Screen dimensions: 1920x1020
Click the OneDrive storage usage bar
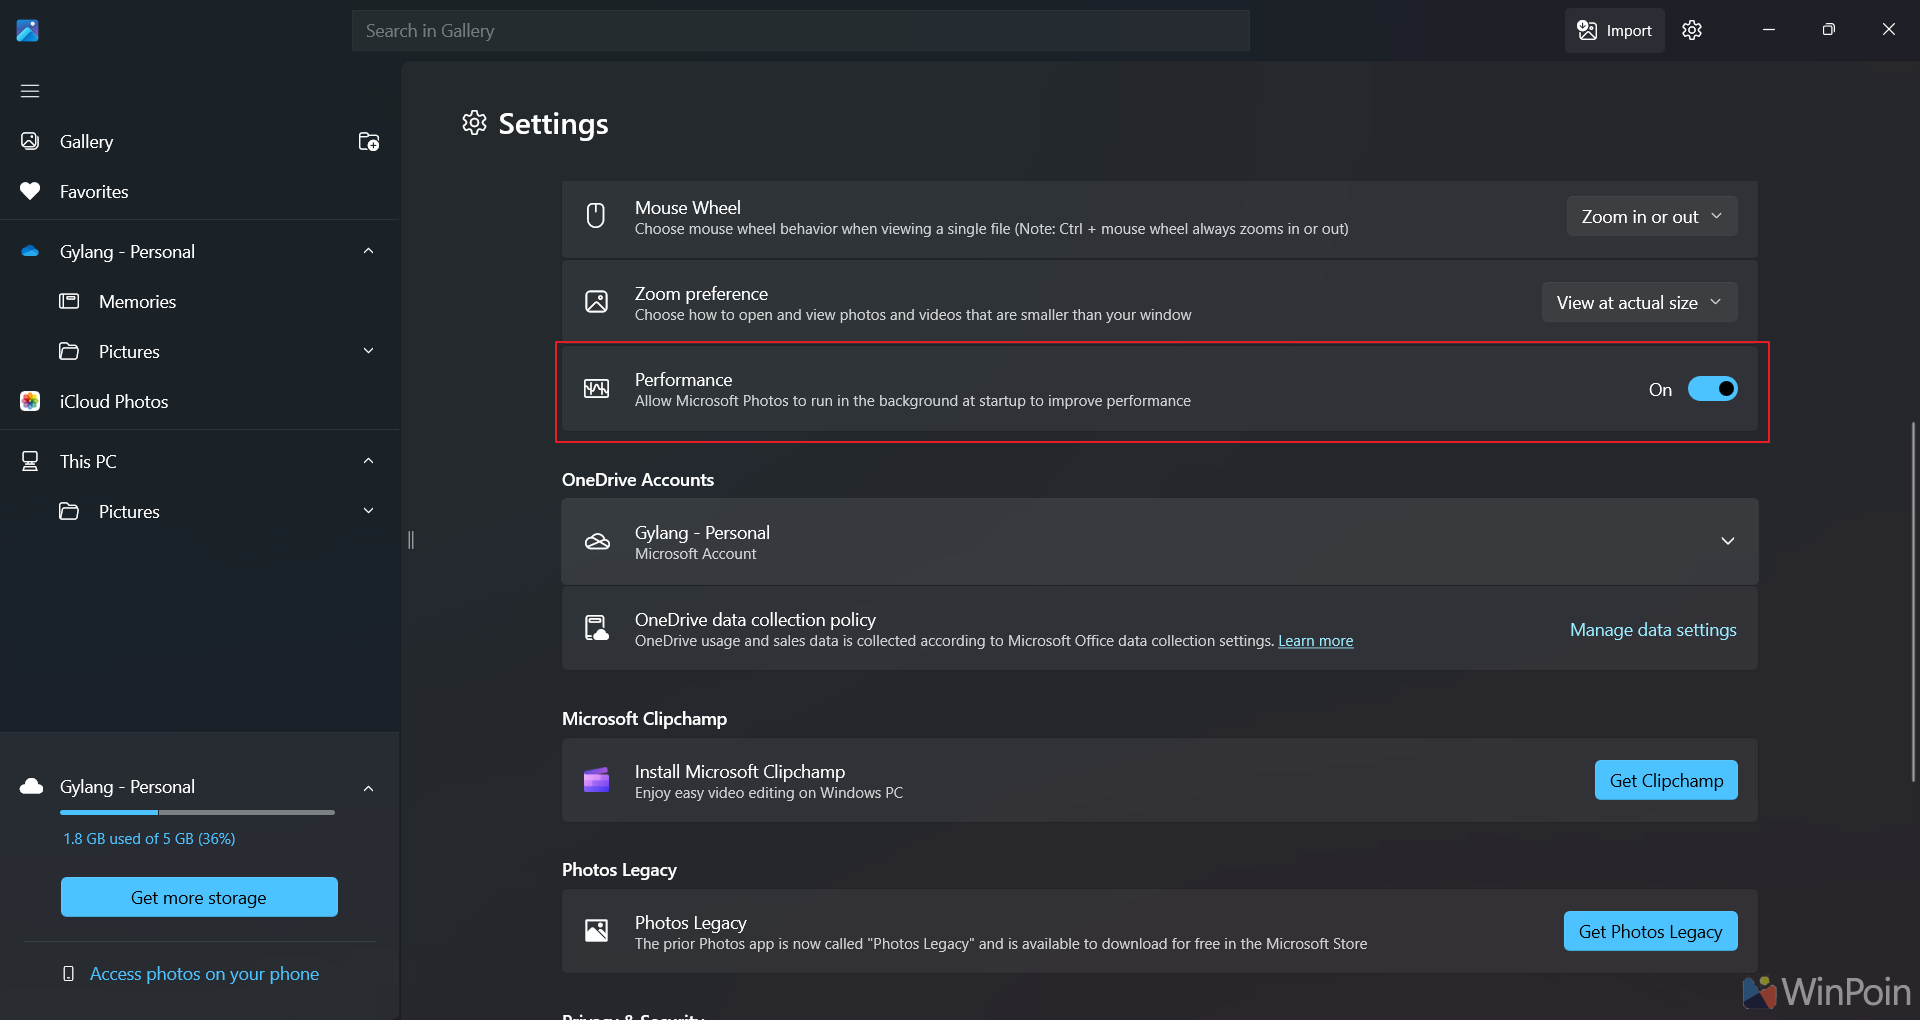coord(197,812)
